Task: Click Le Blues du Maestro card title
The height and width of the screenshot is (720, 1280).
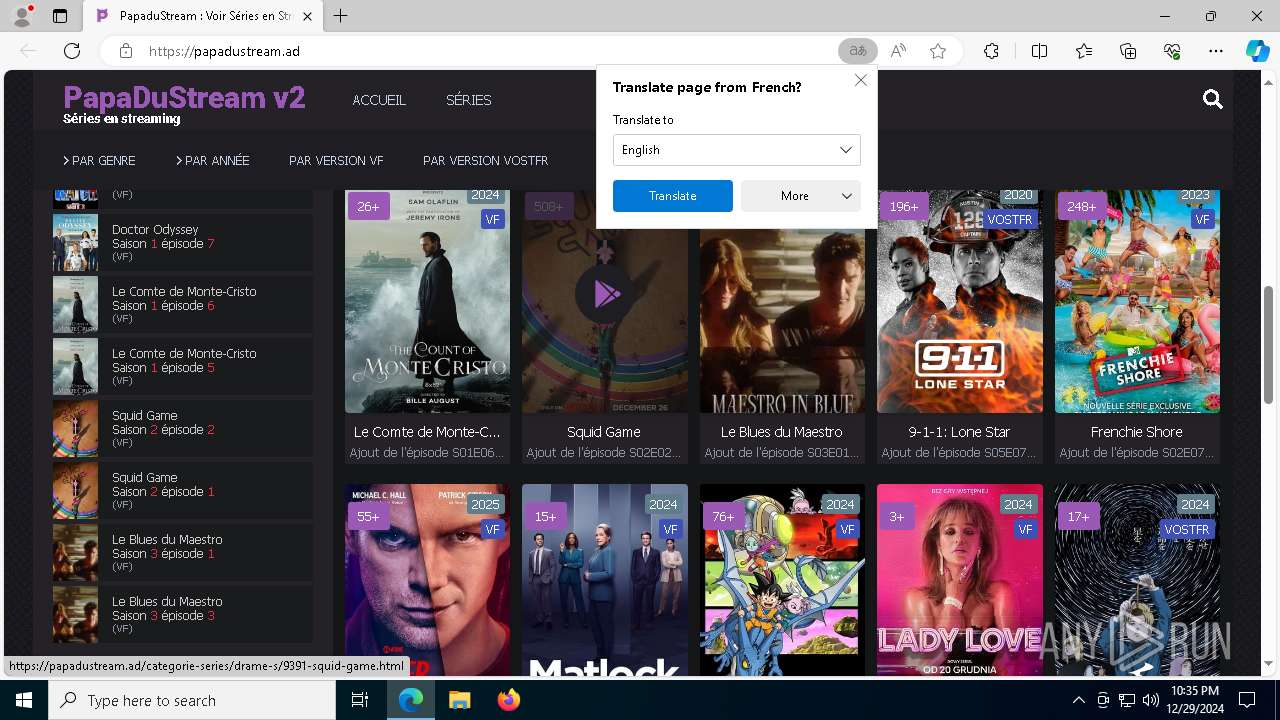Action: (782, 432)
